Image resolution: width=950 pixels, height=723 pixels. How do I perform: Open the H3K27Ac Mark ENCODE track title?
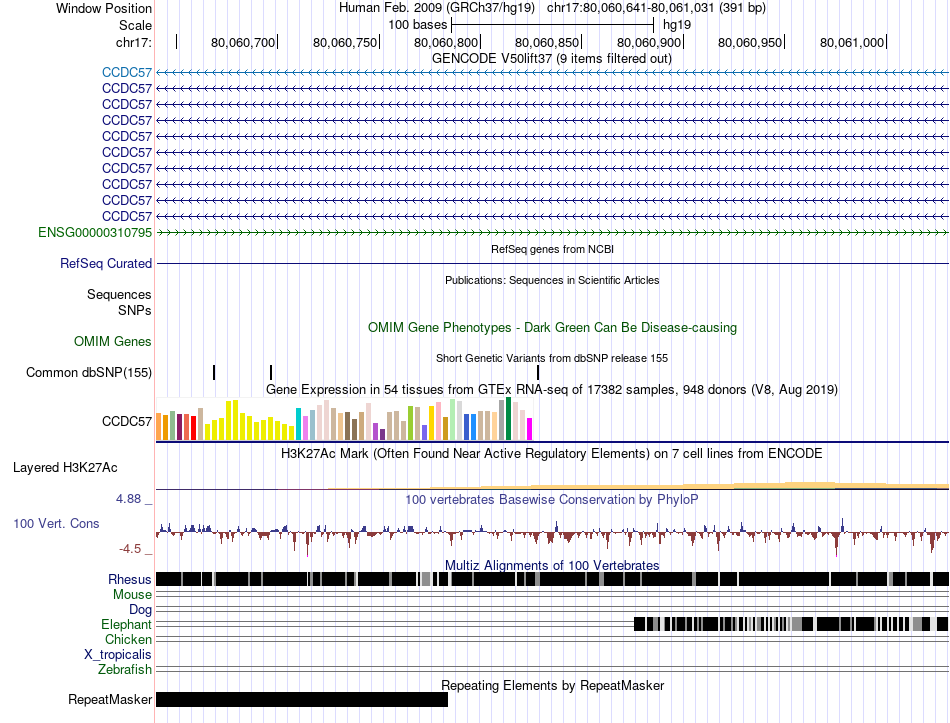click(552, 454)
